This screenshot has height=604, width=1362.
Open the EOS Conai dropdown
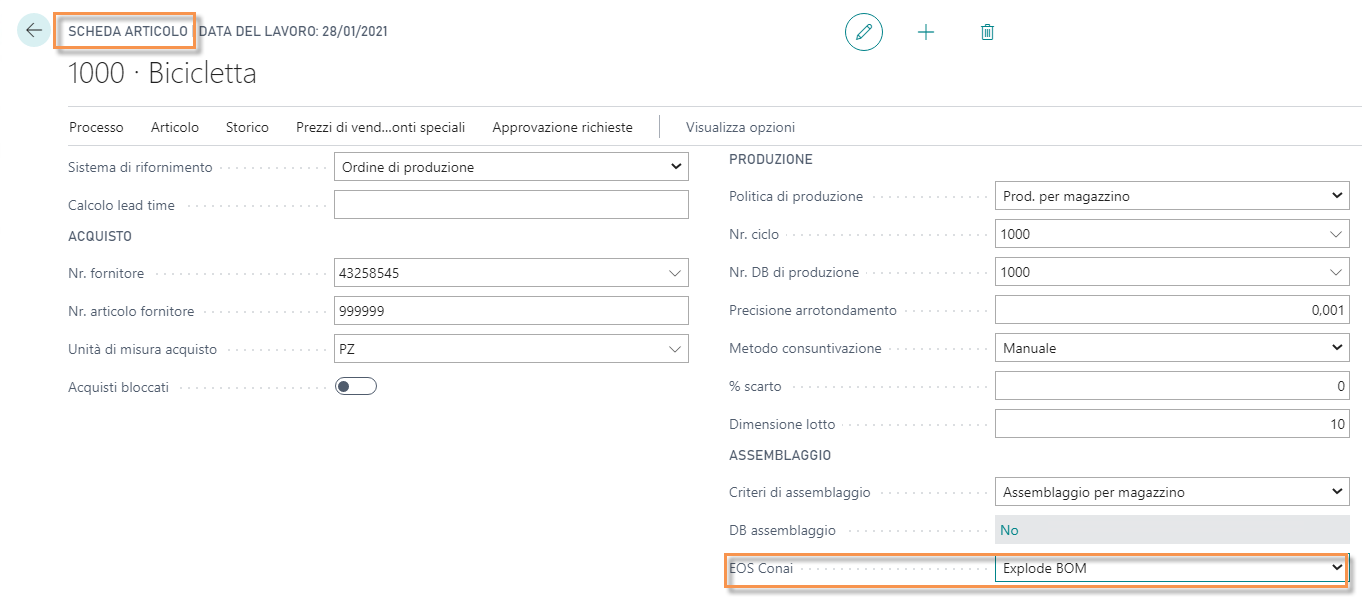click(x=1337, y=568)
